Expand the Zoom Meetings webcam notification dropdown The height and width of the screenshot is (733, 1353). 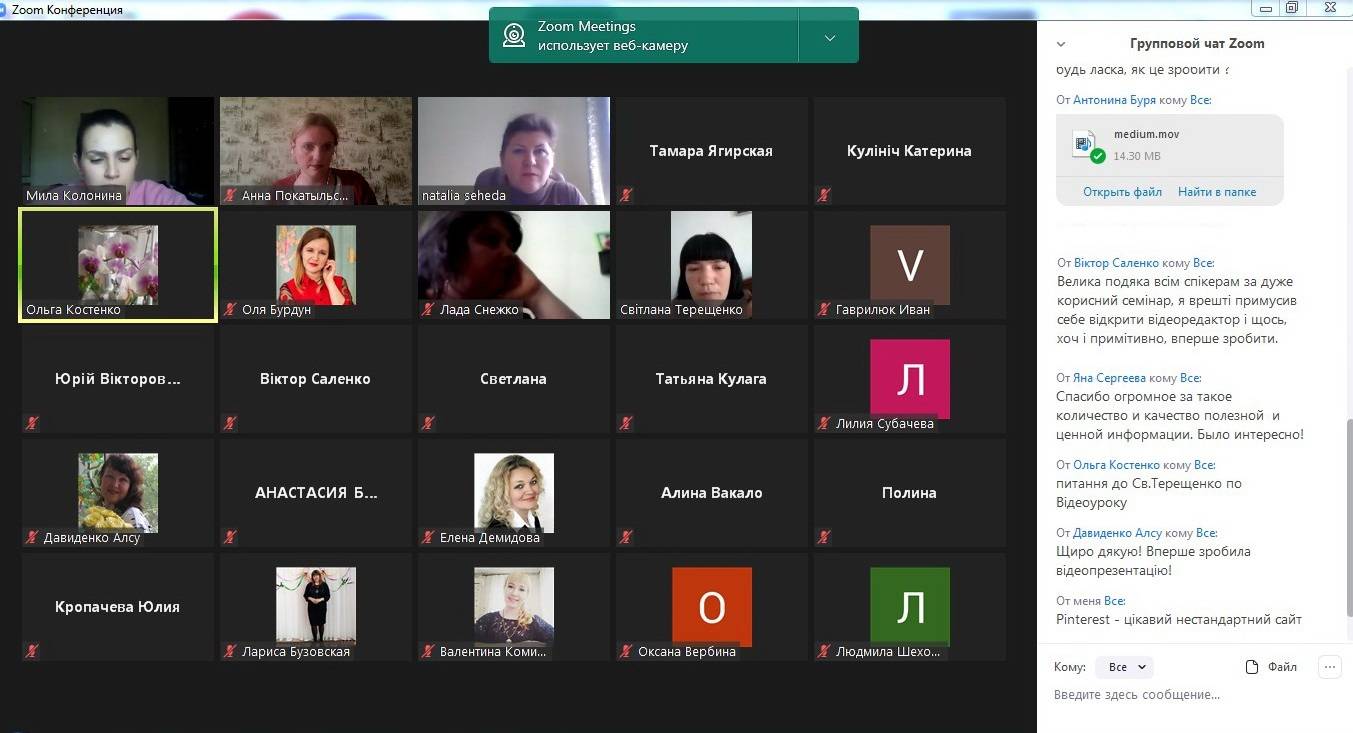pos(829,38)
